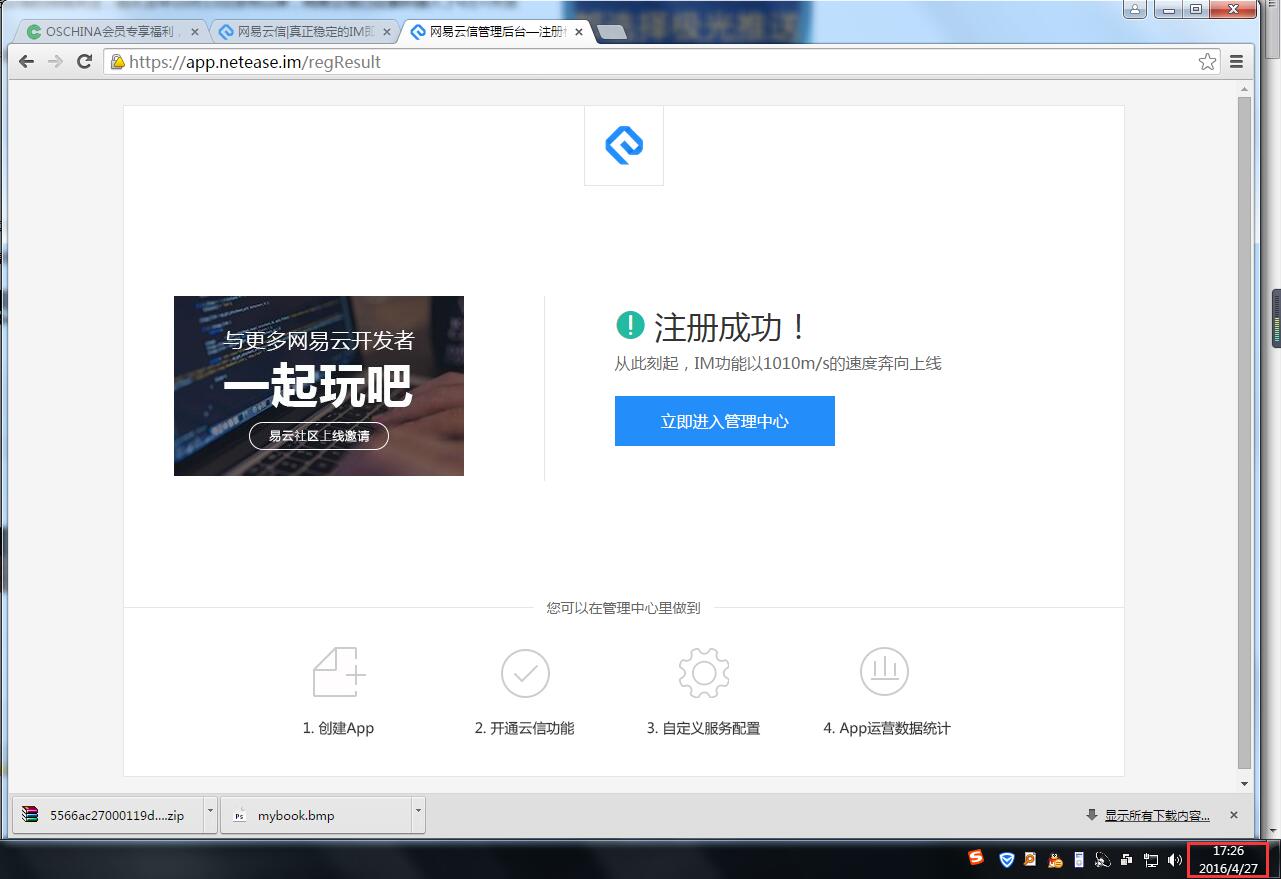Close the OSCHINA tab
Screen dimensions: 1281x879
click(194, 32)
